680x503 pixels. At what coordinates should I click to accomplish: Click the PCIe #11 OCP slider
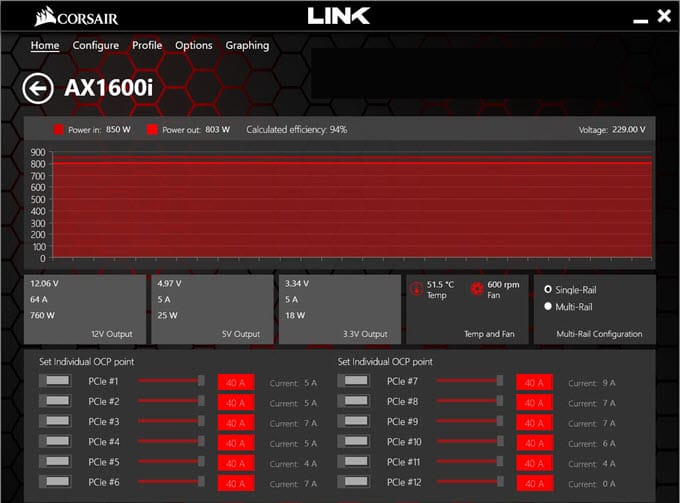pos(470,461)
